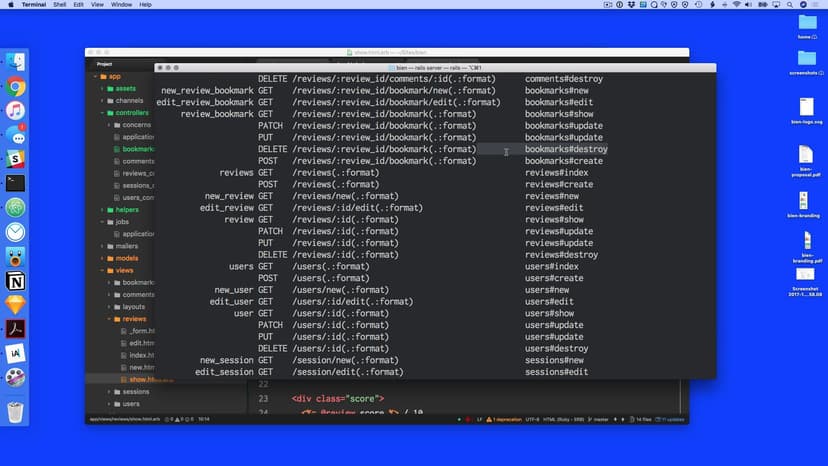Open the Window menu
This screenshot has width=828, height=466.
122,5
